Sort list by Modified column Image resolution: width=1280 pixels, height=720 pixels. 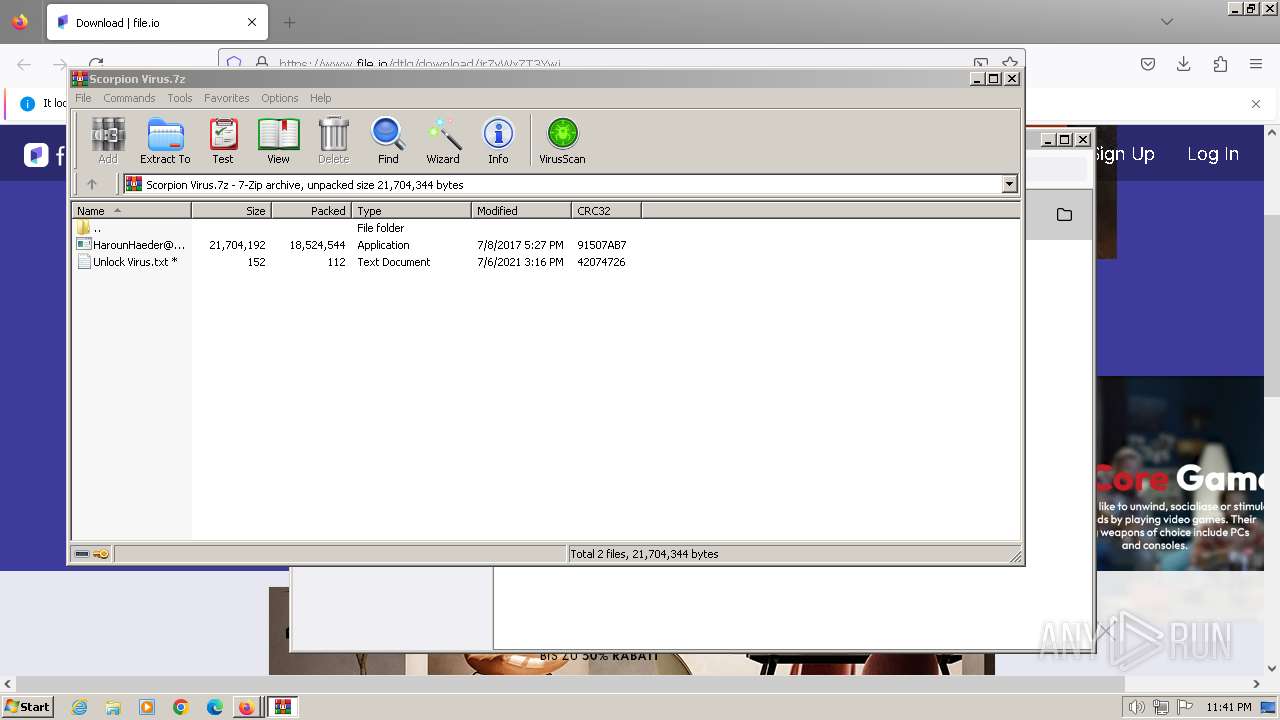click(521, 211)
